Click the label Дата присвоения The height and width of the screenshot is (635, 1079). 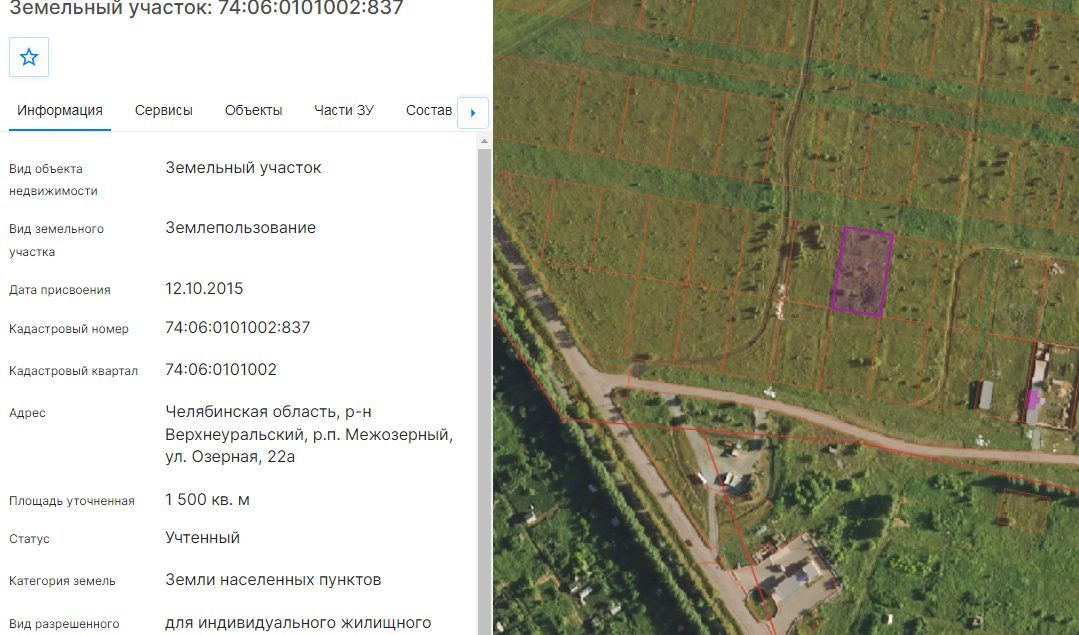click(60, 290)
